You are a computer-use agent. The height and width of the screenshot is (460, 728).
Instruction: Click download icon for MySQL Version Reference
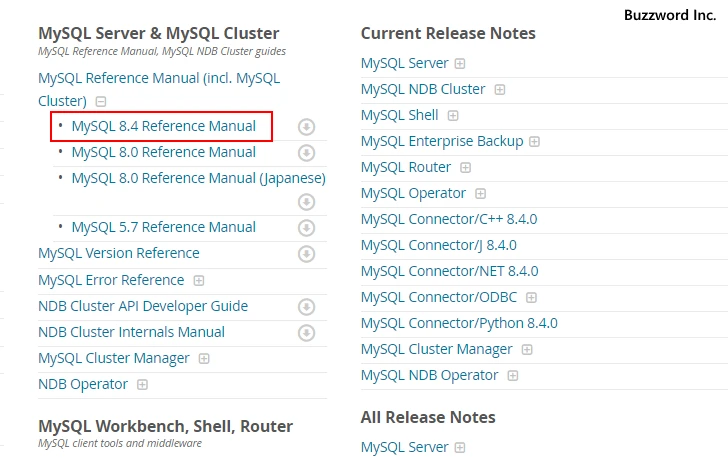coord(307,254)
